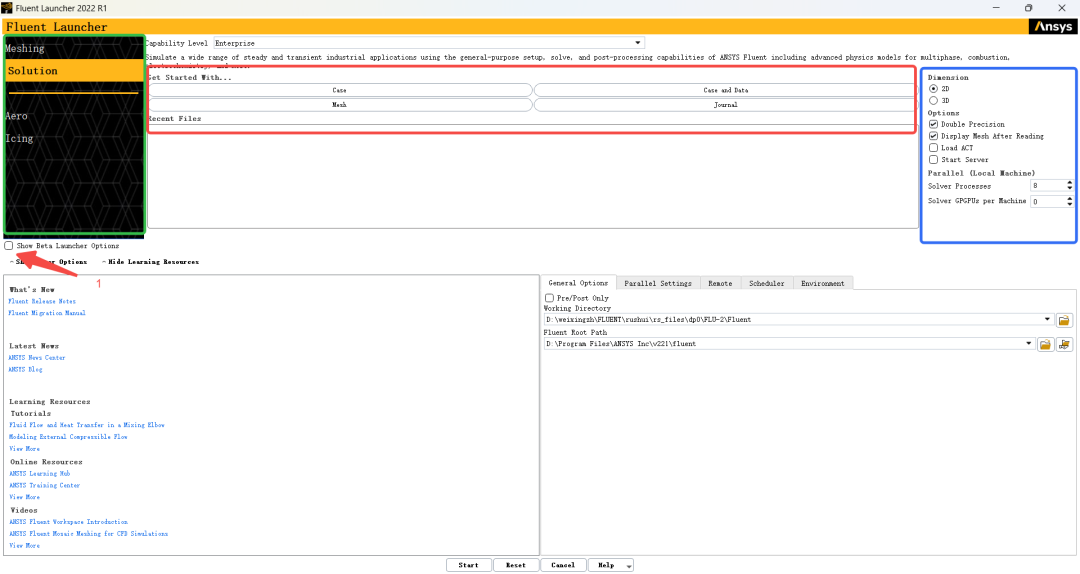The width and height of the screenshot is (1080, 574).
Task: Toggle Display Mesh After Reading checkbox
Action: point(933,136)
